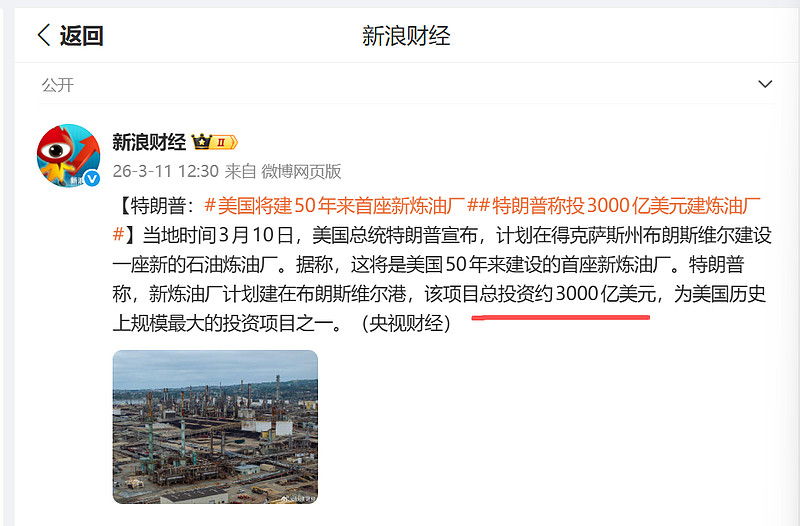
Task: Click the 央视财经 source credit text
Action: coord(406,323)
